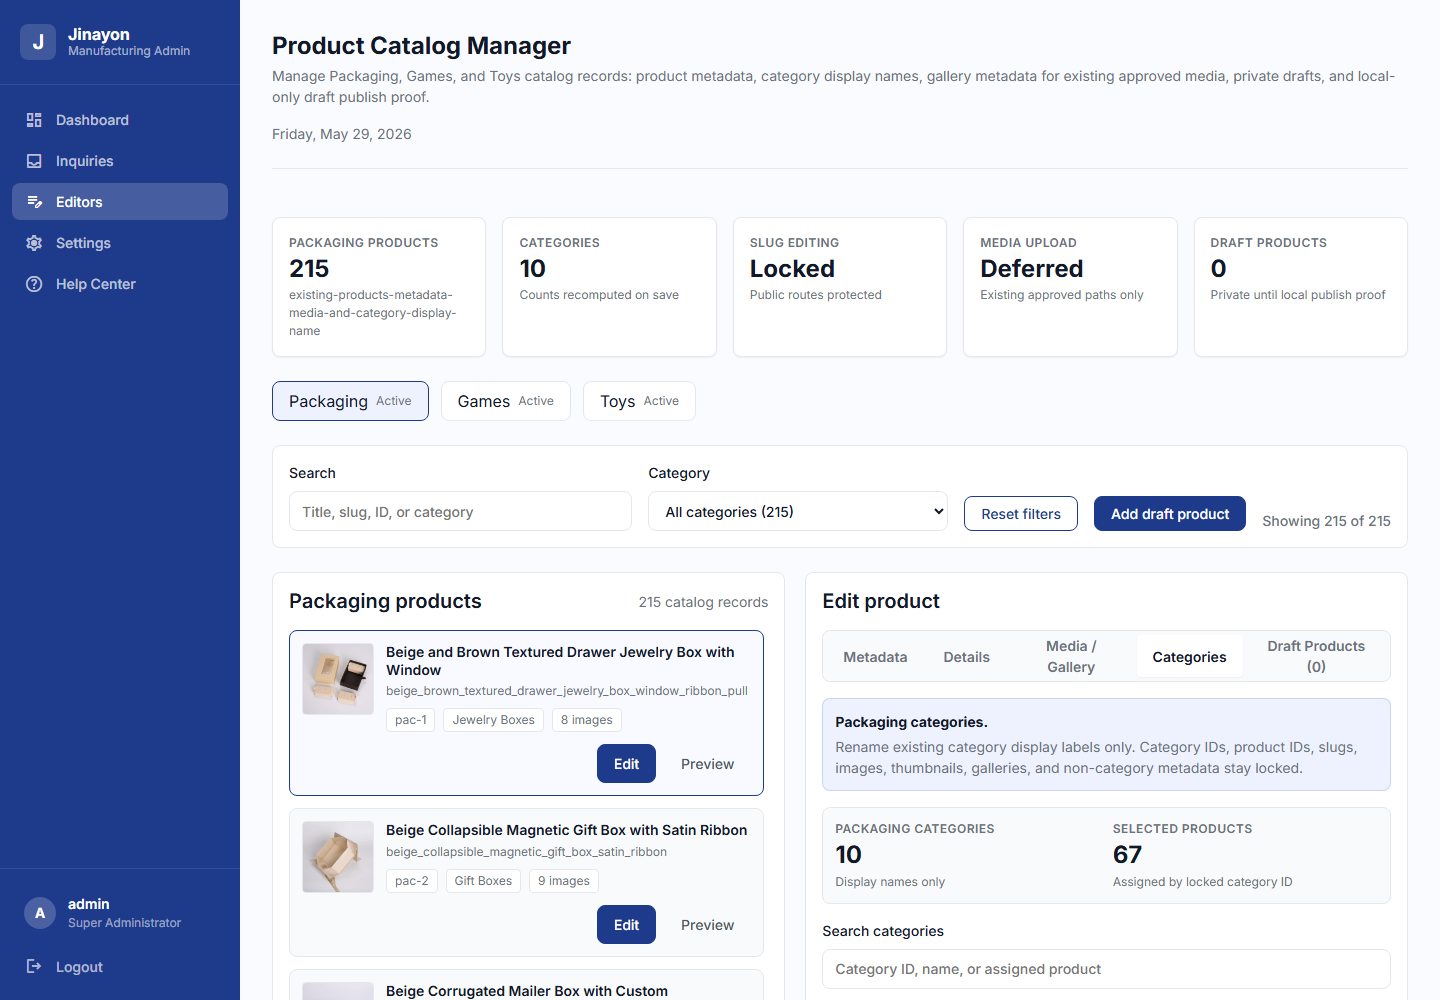
Task: Click the Showing 215 of 215 text
Action: 1326,521
